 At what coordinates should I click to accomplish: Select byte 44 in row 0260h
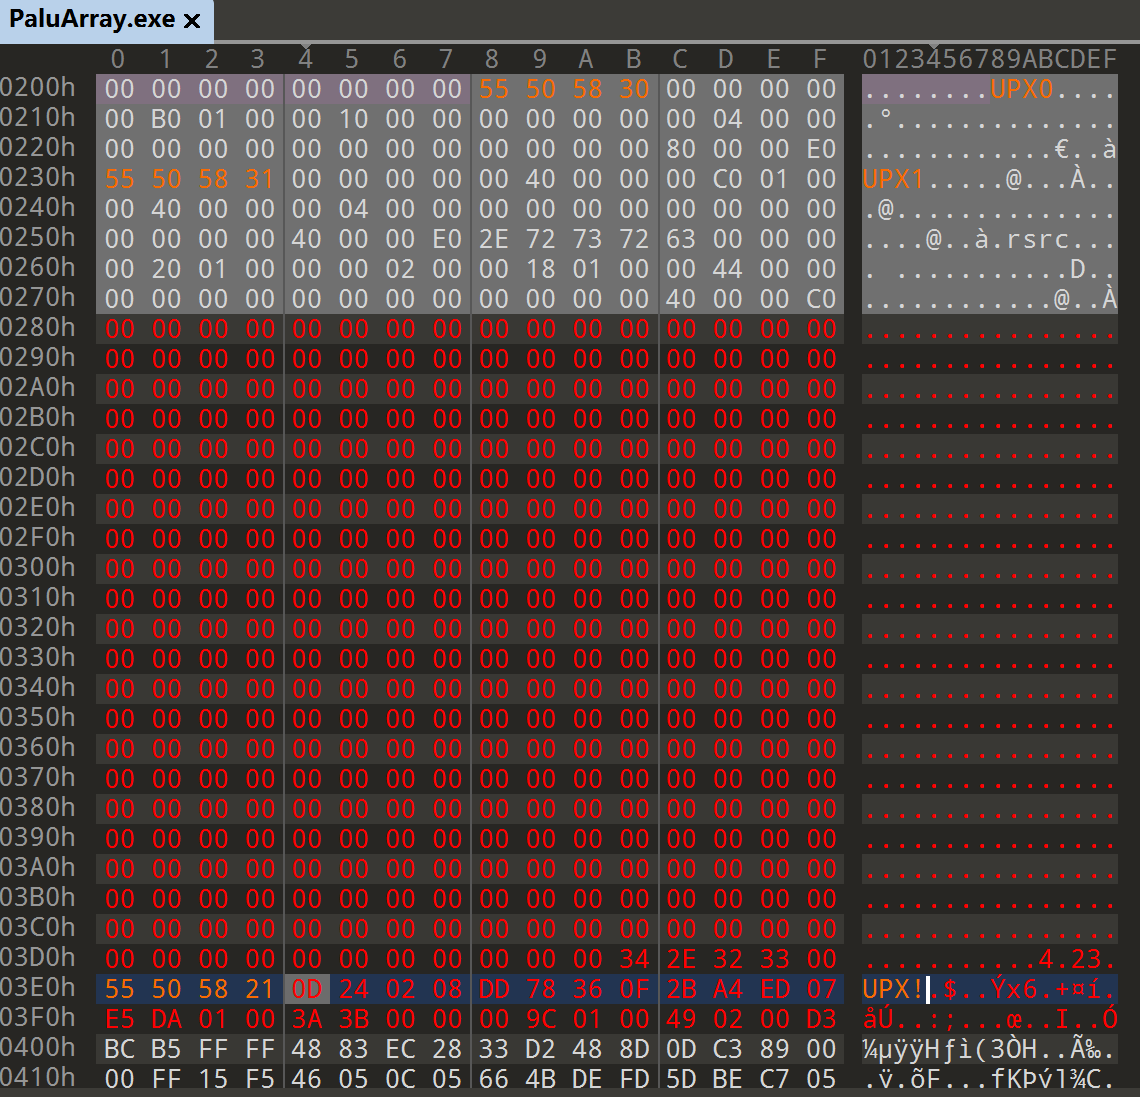point(728,269)
